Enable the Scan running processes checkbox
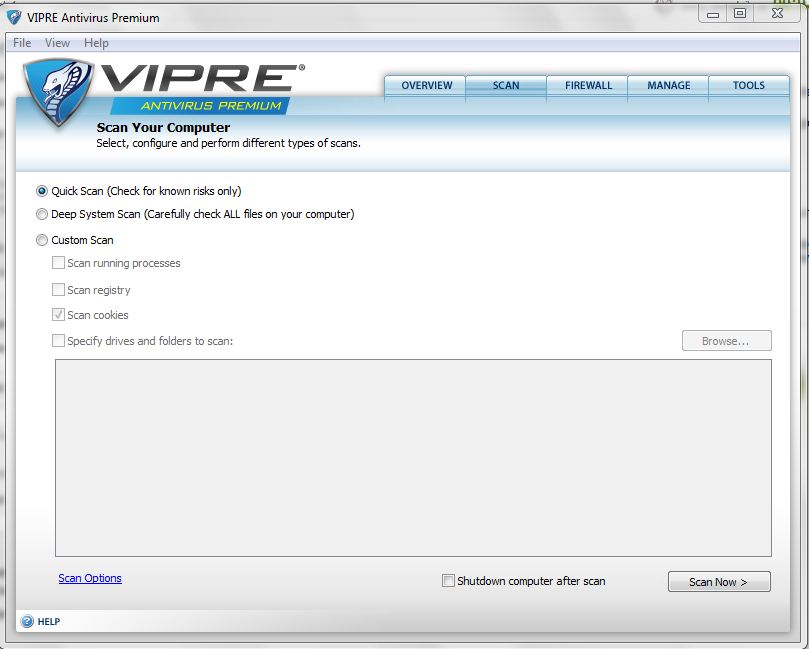Image resolution: width=809 pixels, height=649 pixels. tap(58, 263)
